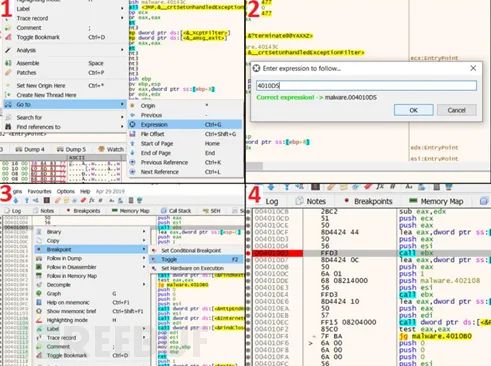Click the Decompile entry icon in panel 3
This screenshot has height=366, width=491.
click(39, 285)
